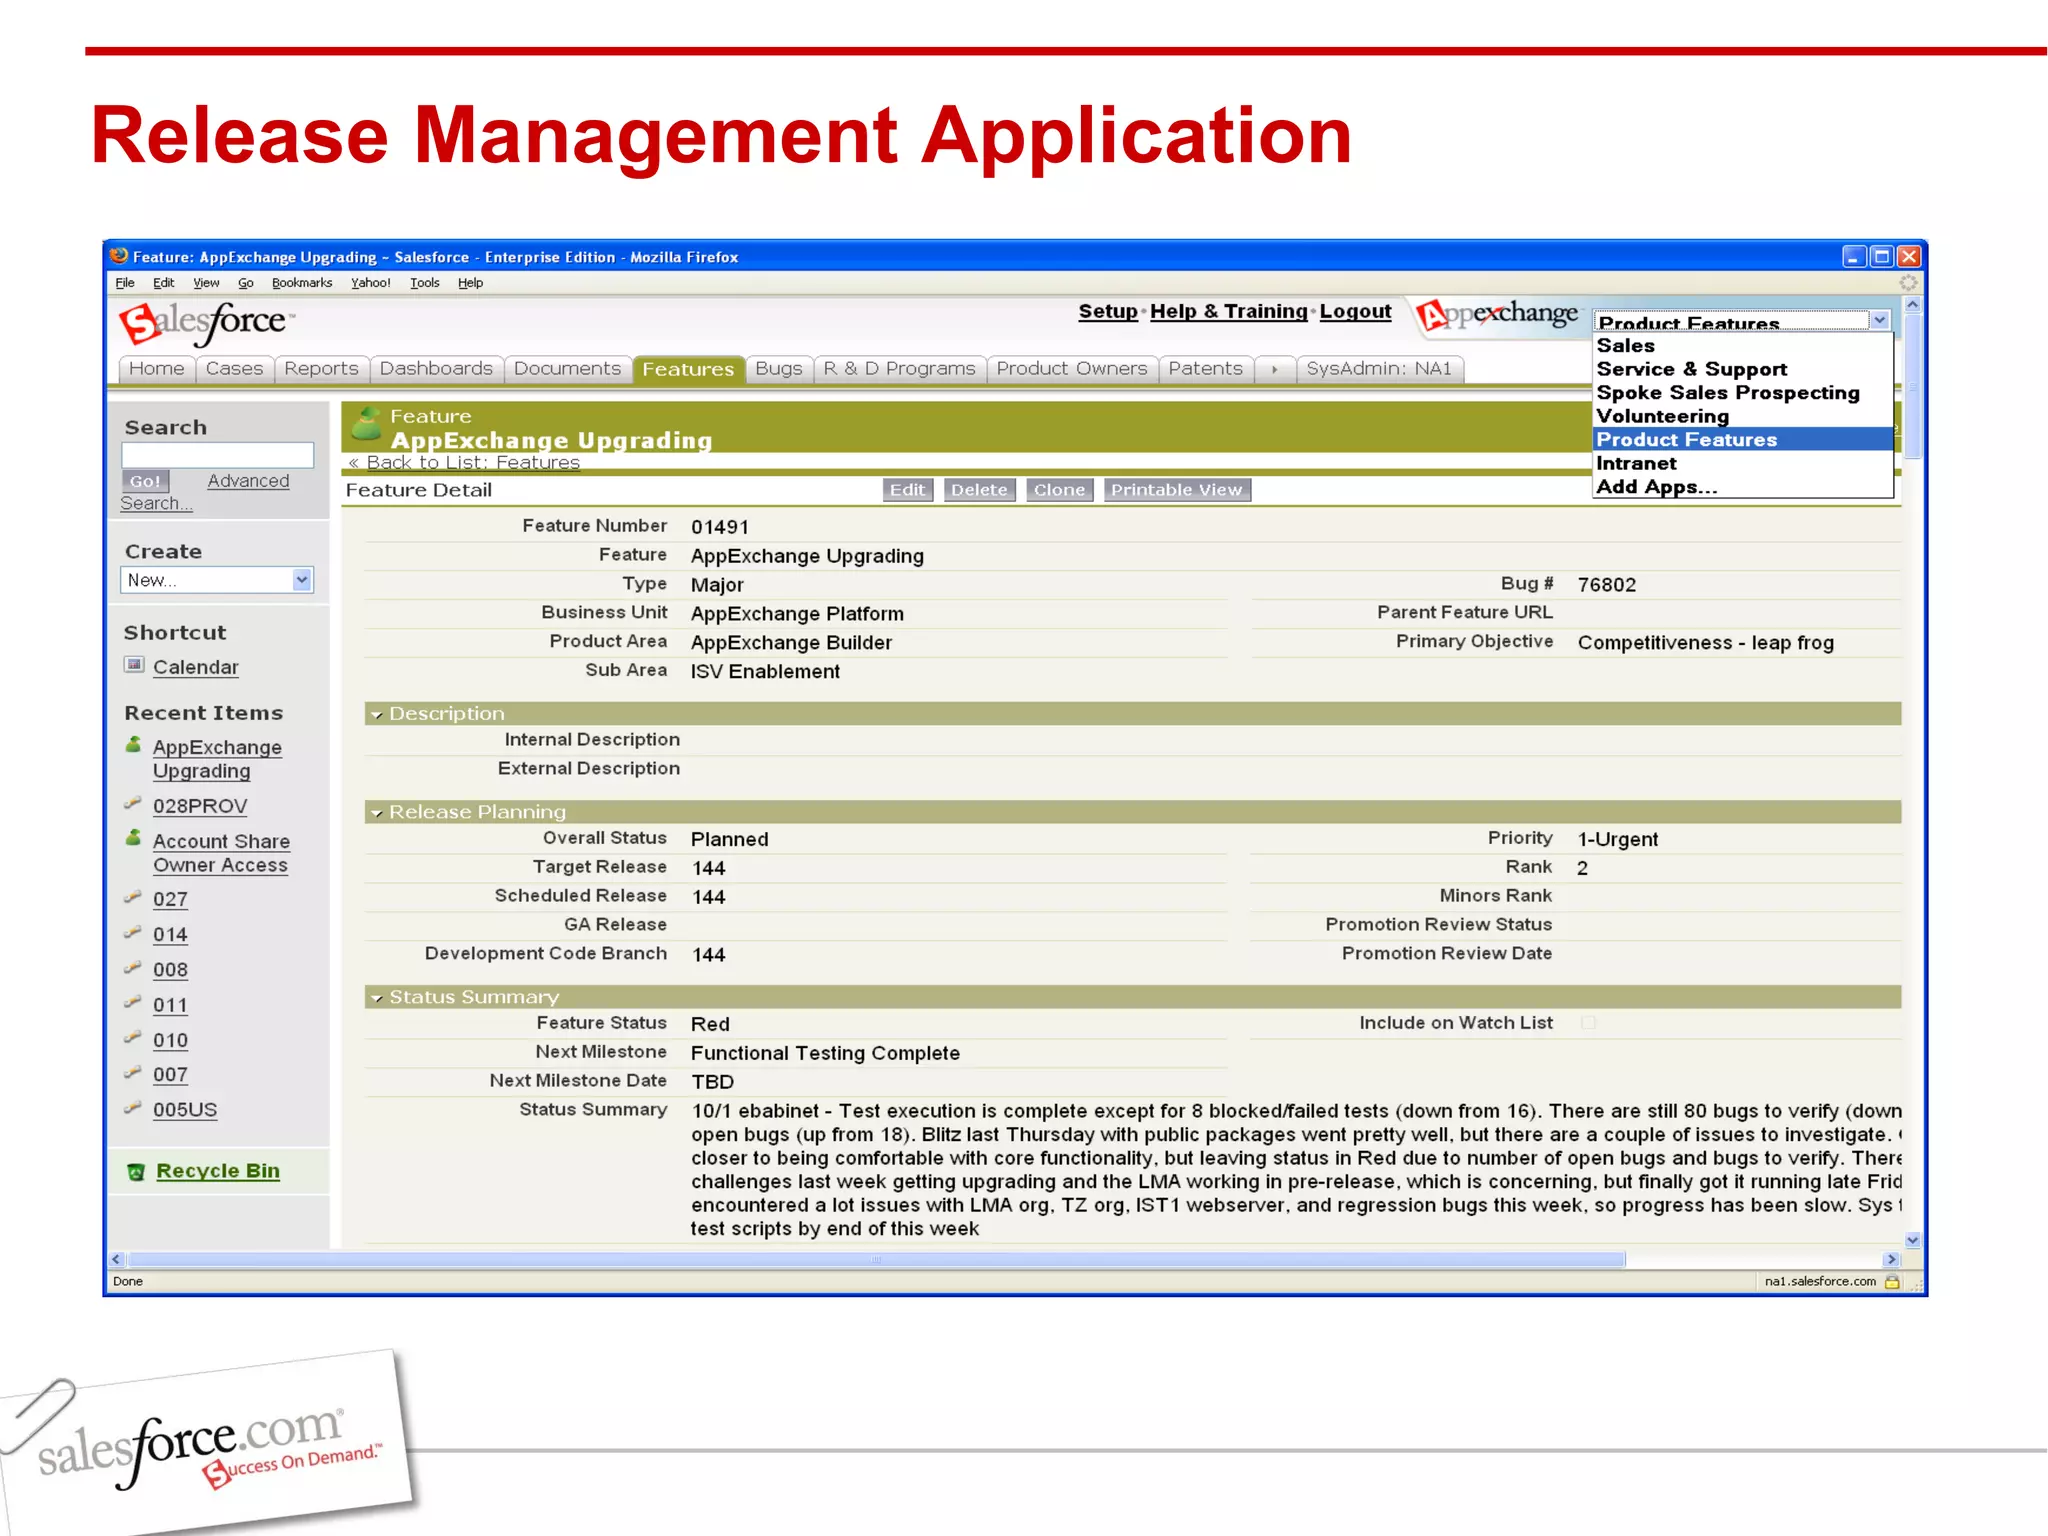Click the icon next to recent item 027
Image resolution: width=2048 pixels, height=1536 pixels.
click(x=132, y=896)
